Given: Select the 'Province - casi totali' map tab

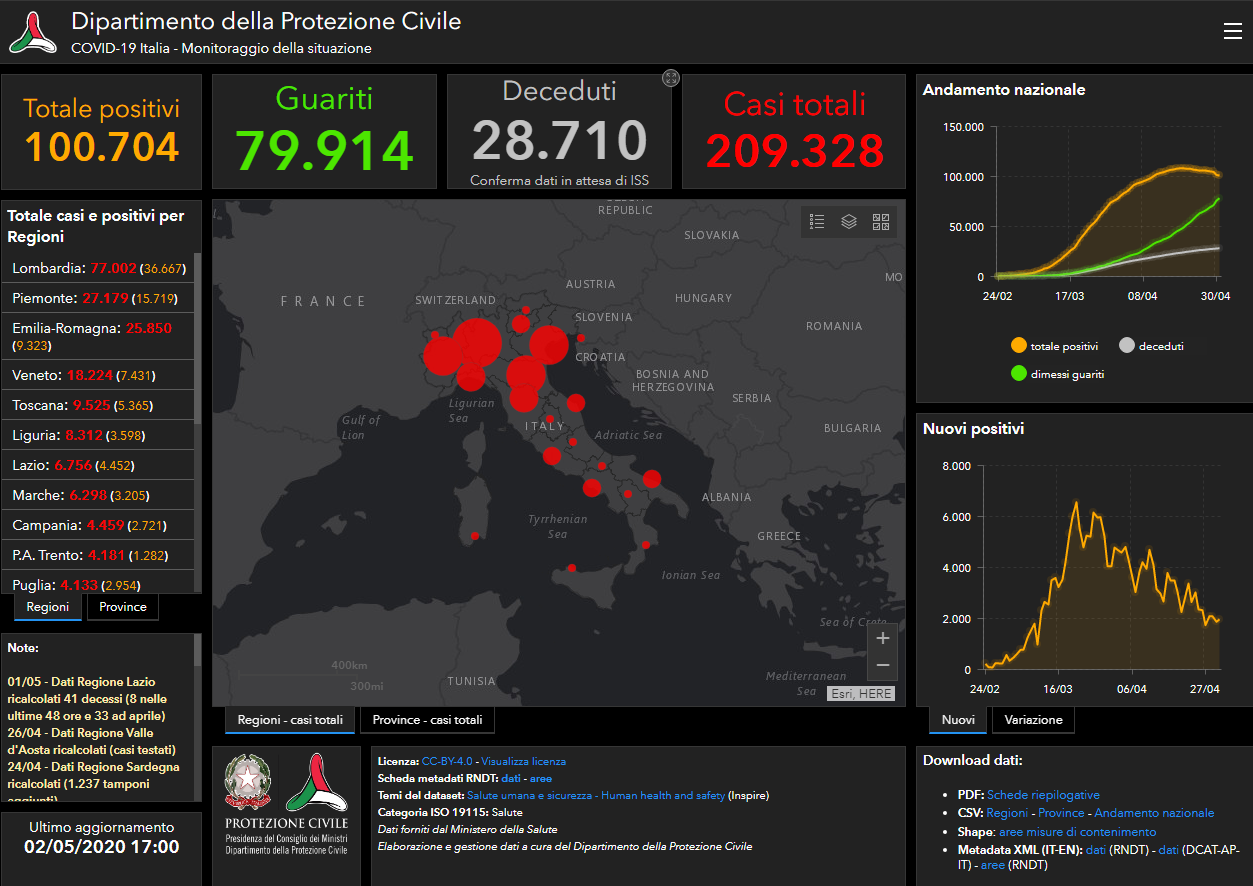Looking at the screenshot, I should pos(427,720).
